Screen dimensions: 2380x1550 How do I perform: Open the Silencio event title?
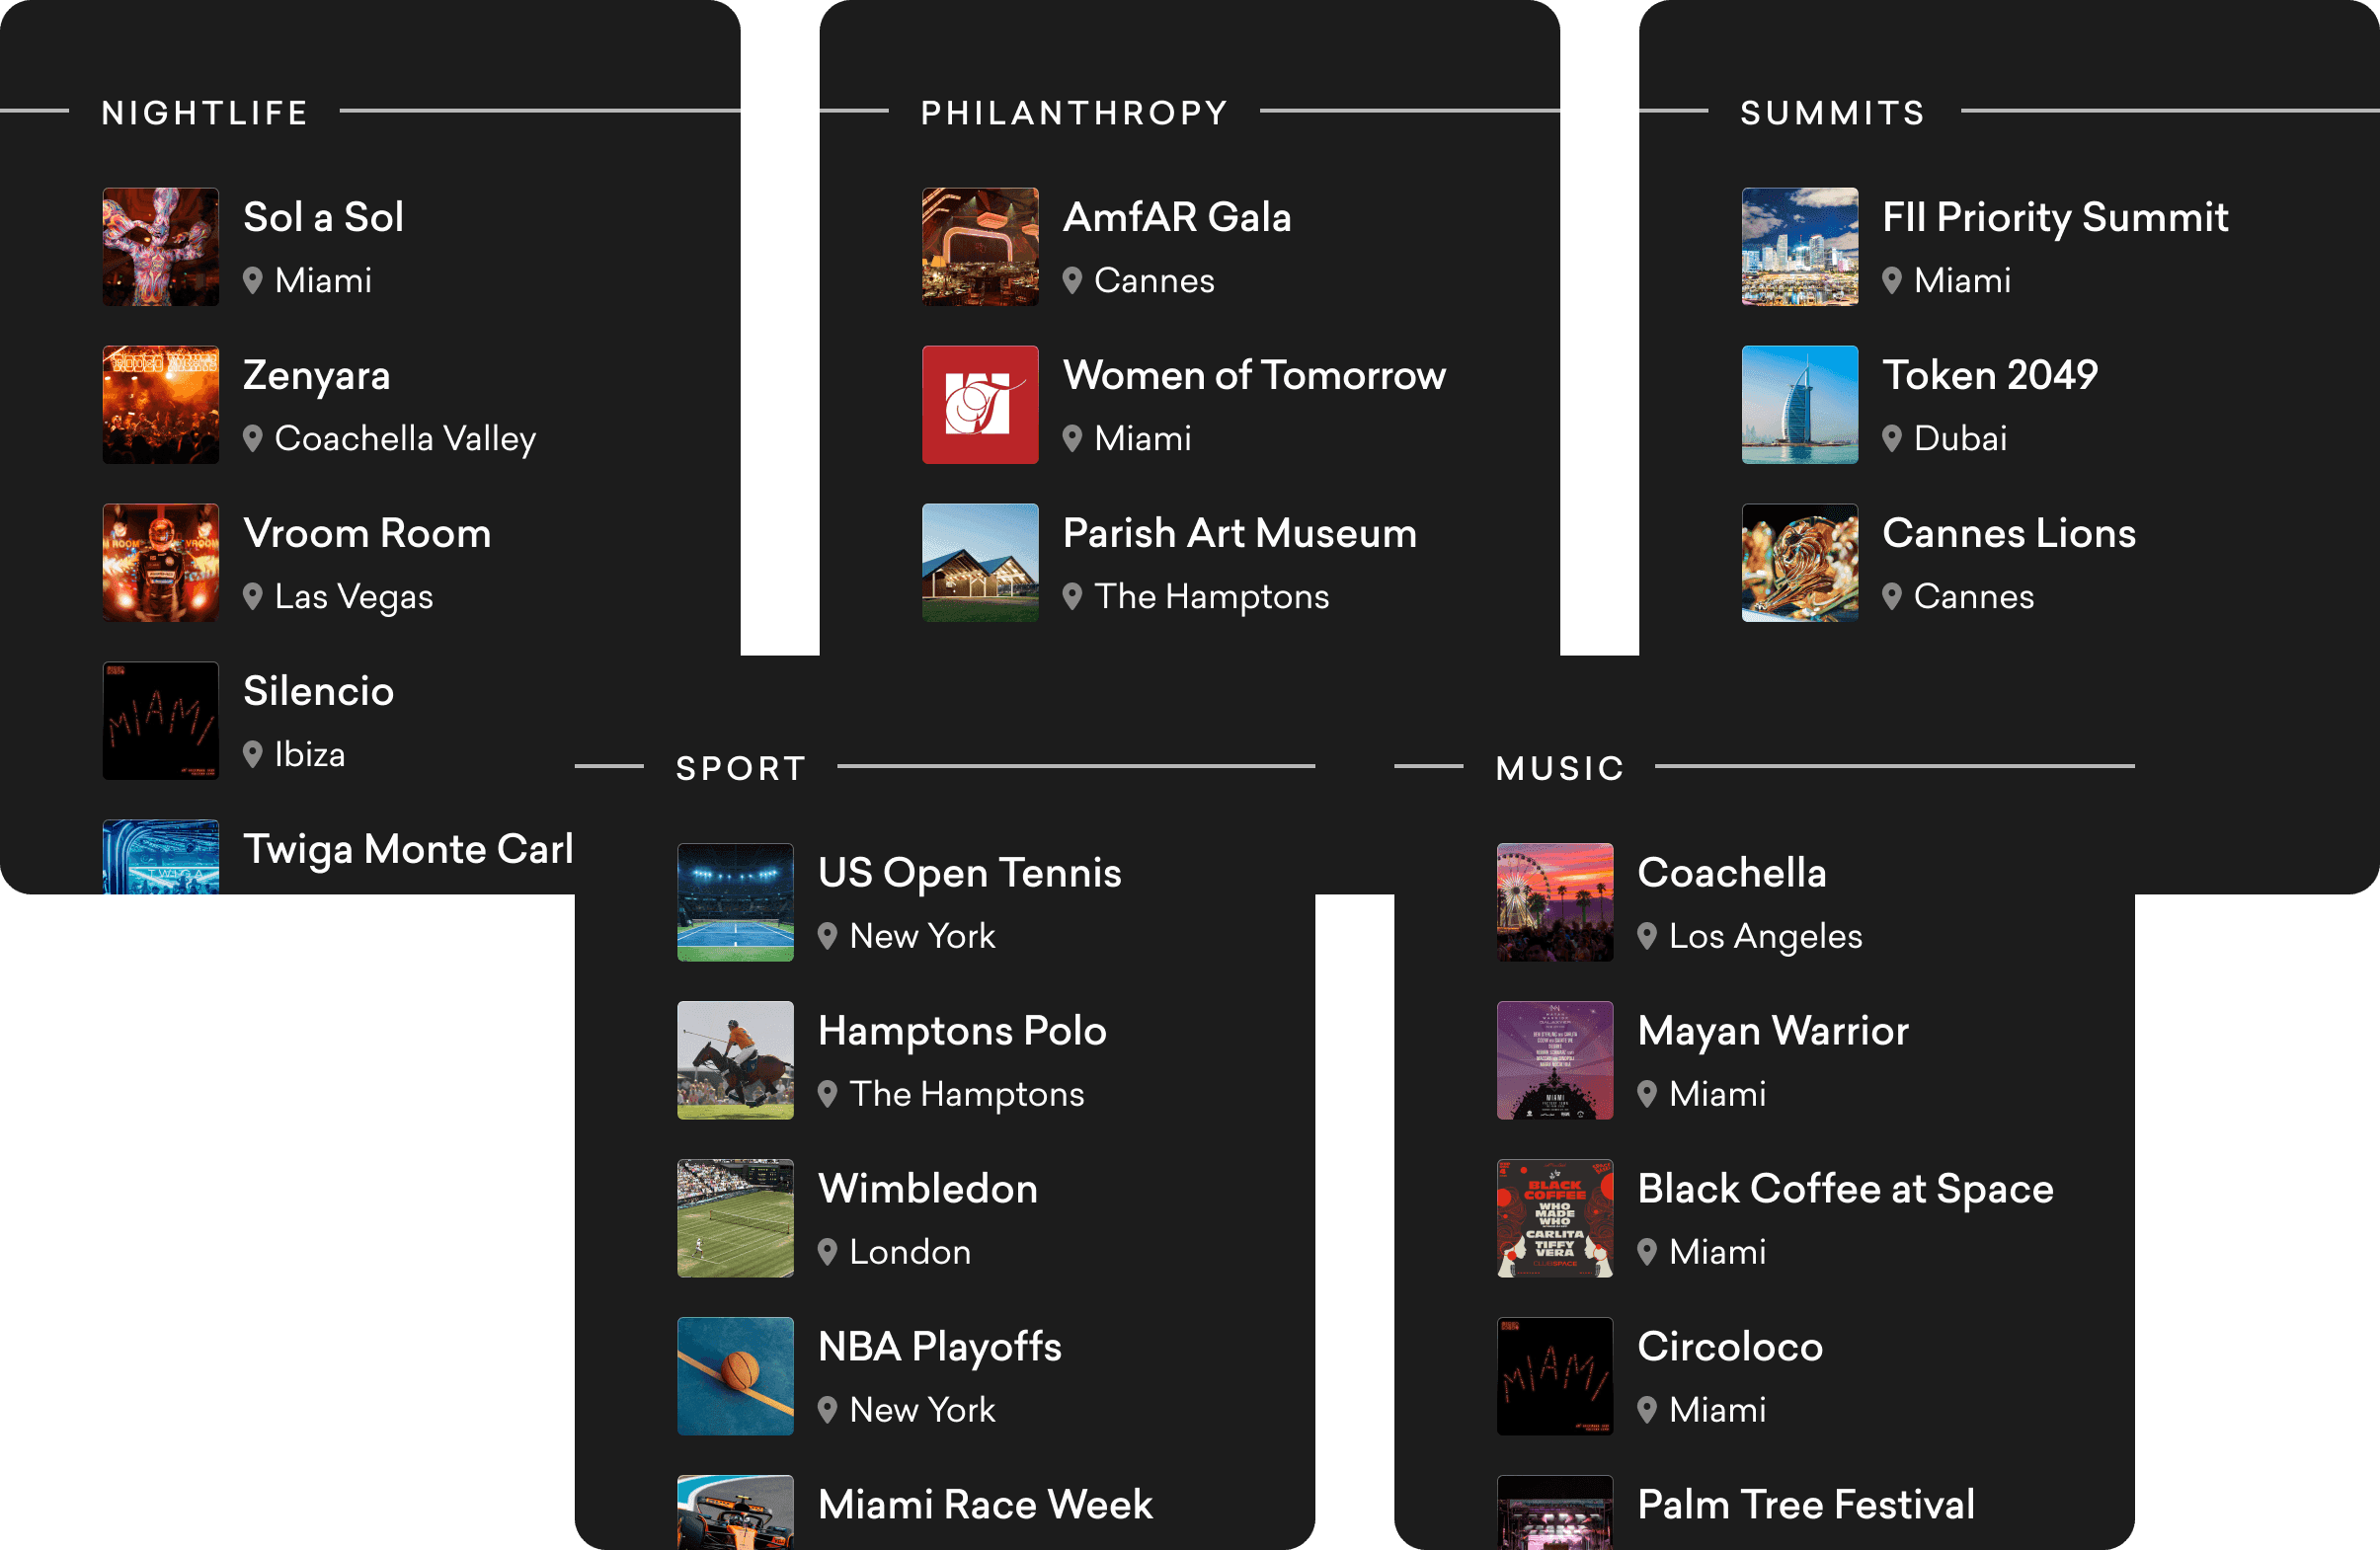point(318,691)
